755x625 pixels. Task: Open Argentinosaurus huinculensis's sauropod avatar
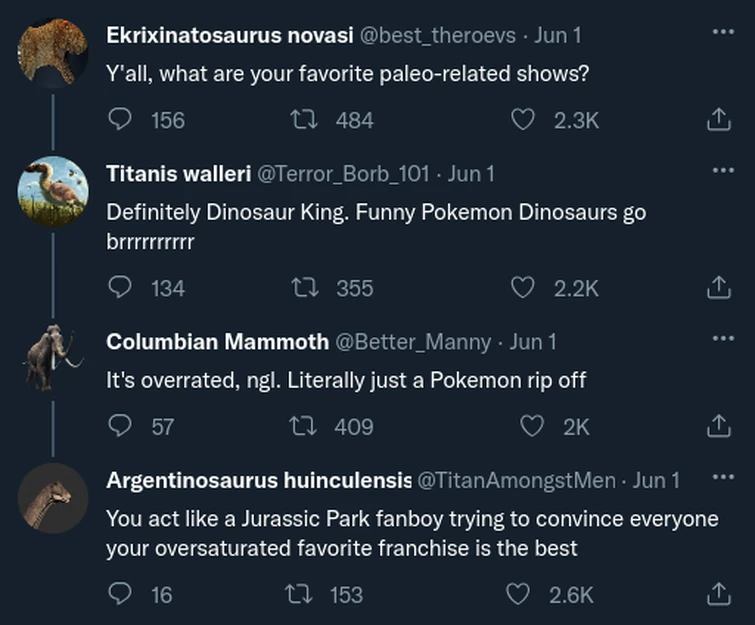click(x=52, y=497)
